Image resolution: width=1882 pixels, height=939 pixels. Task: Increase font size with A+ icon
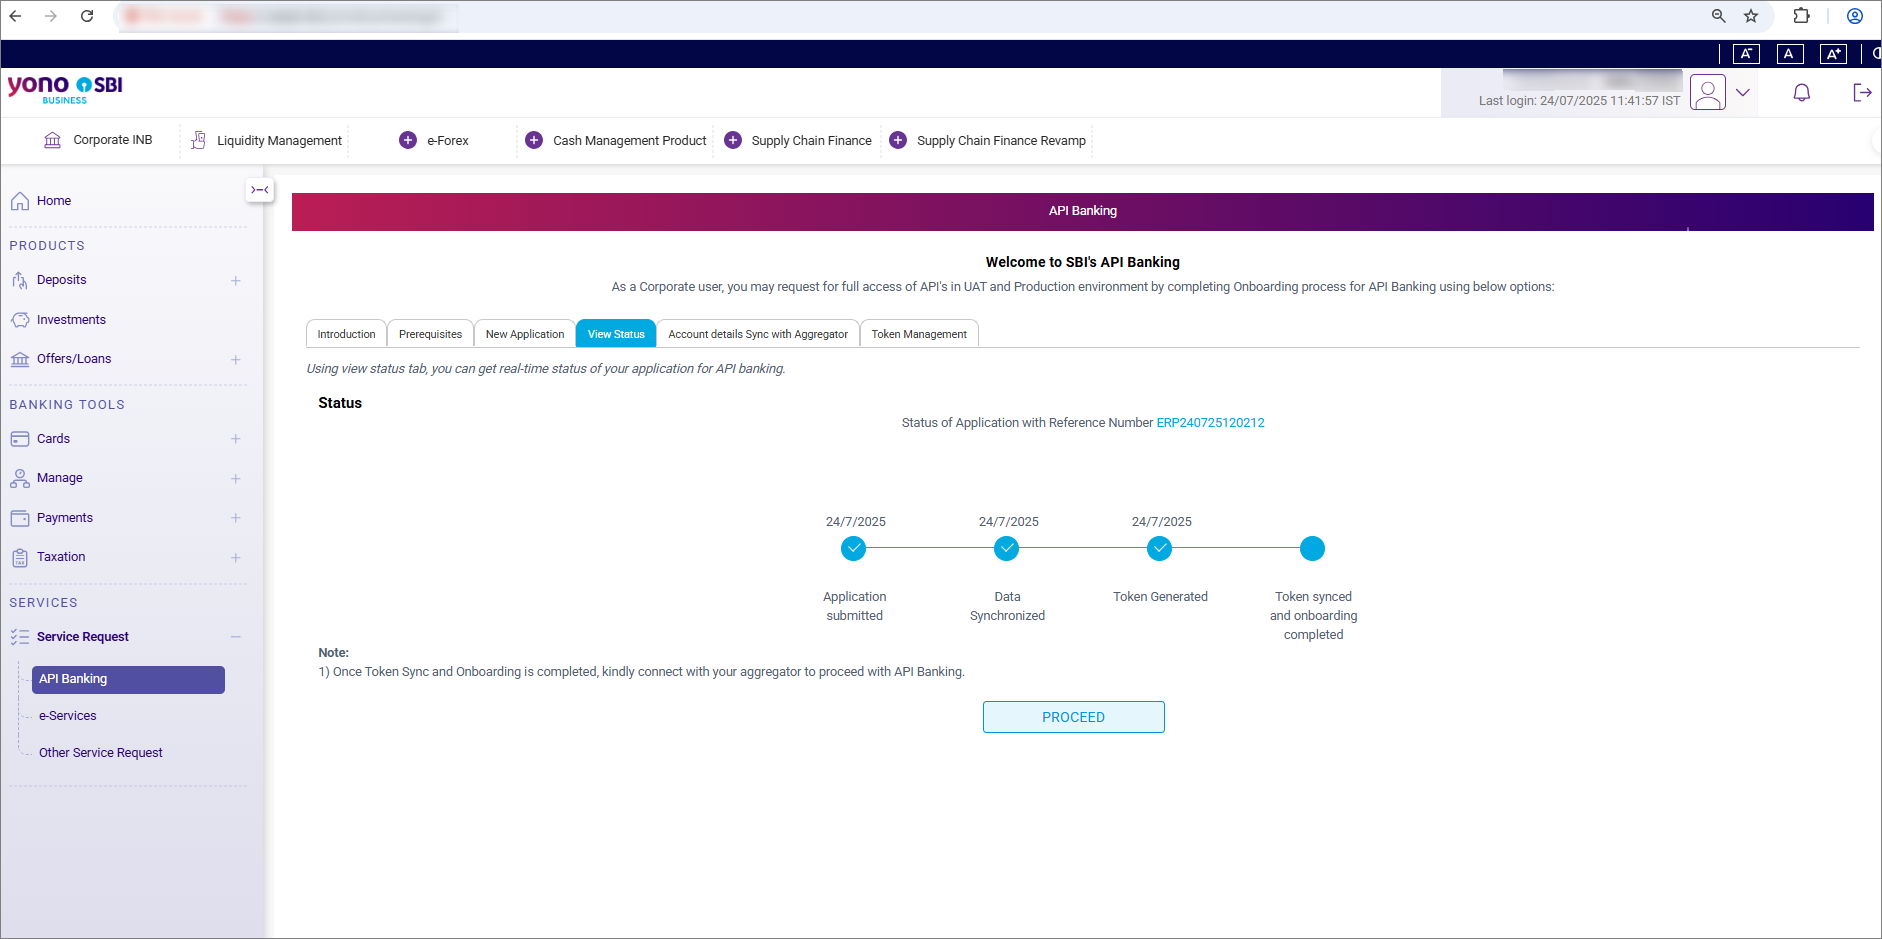tap(1833, 54)
